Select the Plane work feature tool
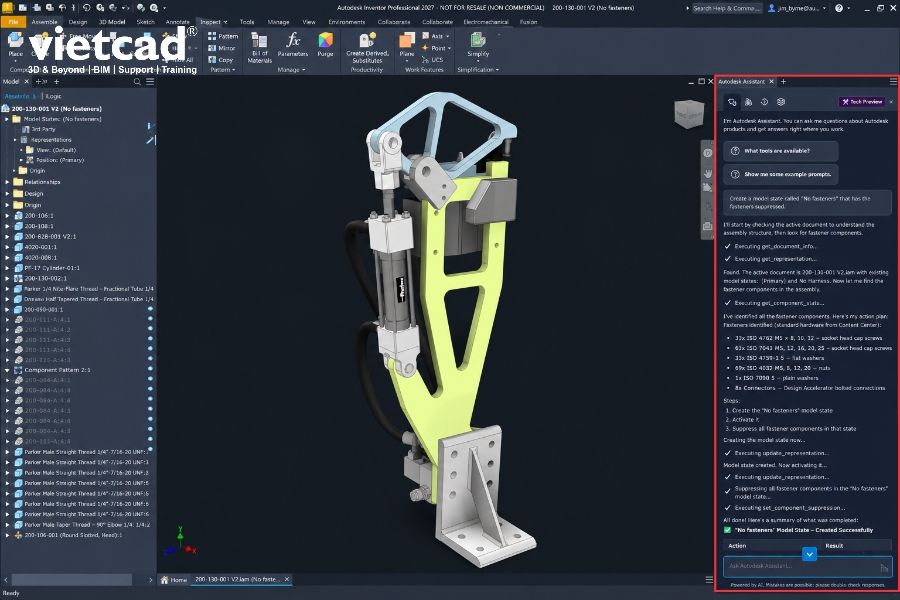 pyautogui.click(x=407, y=45)
